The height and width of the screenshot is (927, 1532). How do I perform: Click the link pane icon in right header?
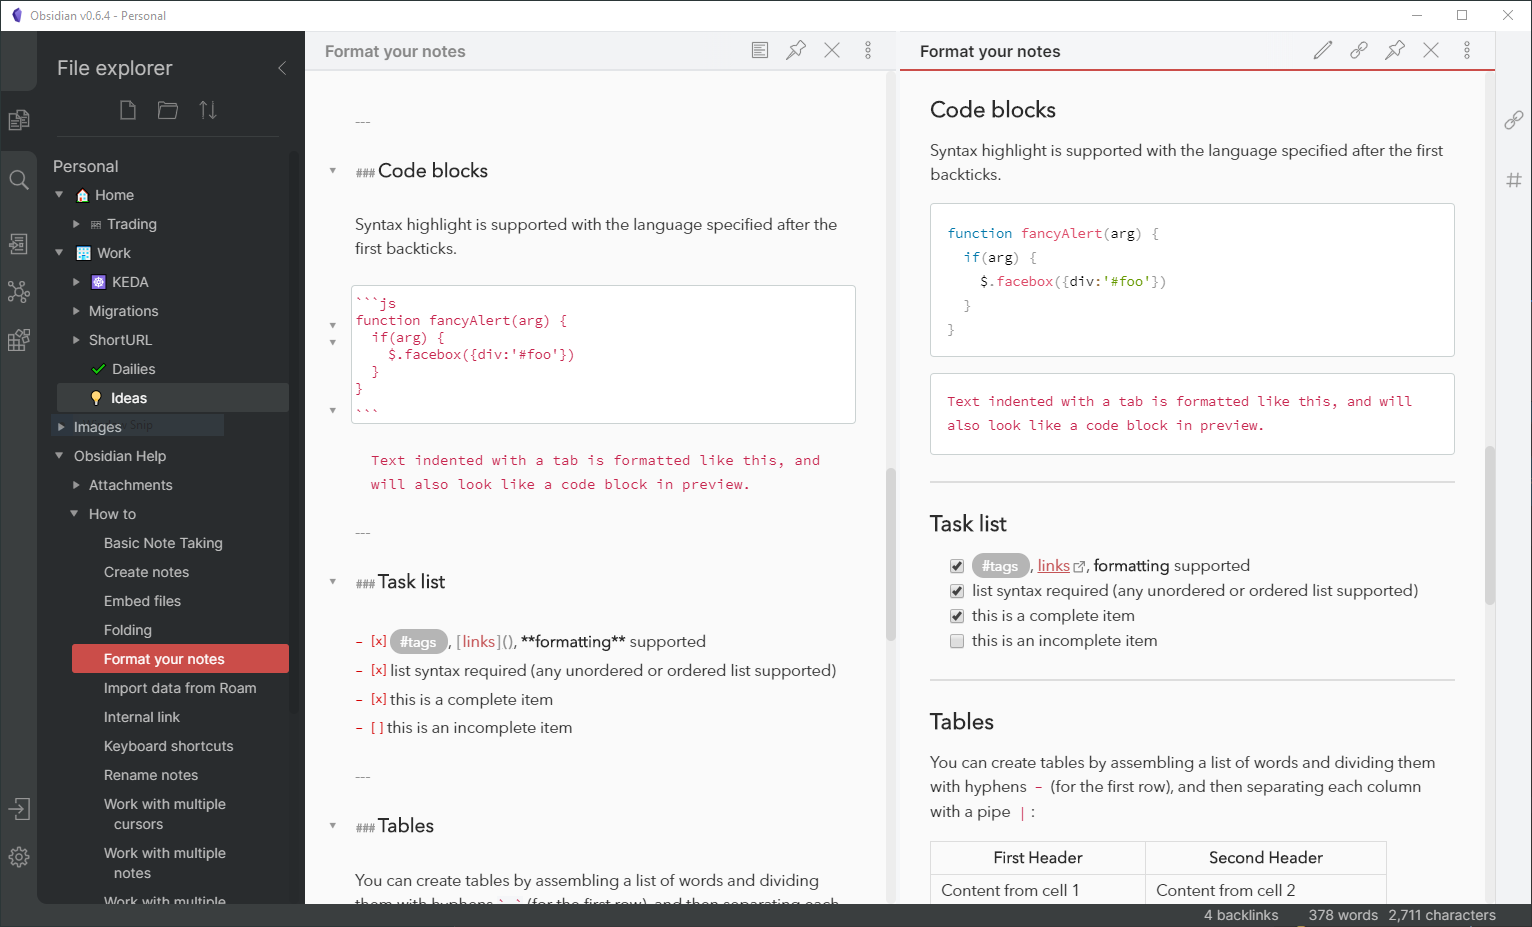point(1359,50)
